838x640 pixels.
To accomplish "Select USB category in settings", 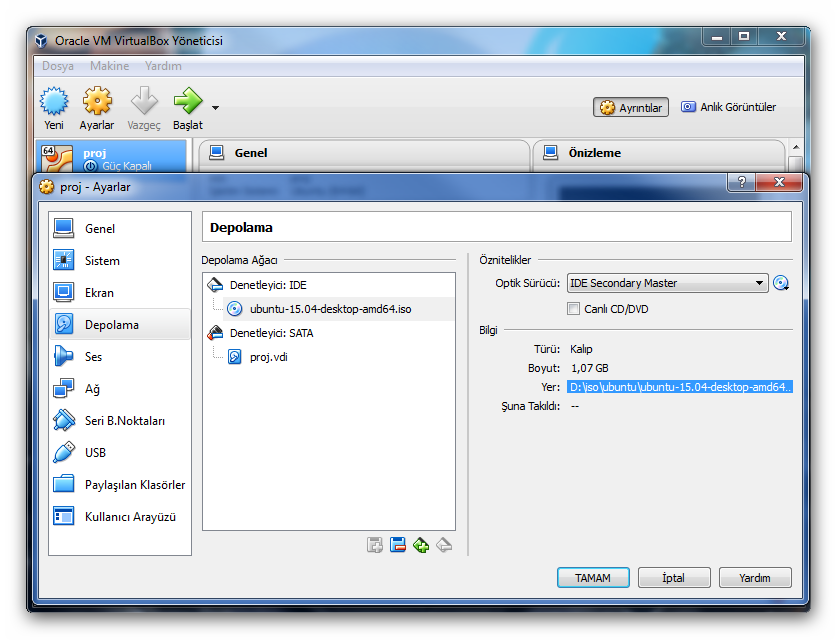I will [120, 453].
